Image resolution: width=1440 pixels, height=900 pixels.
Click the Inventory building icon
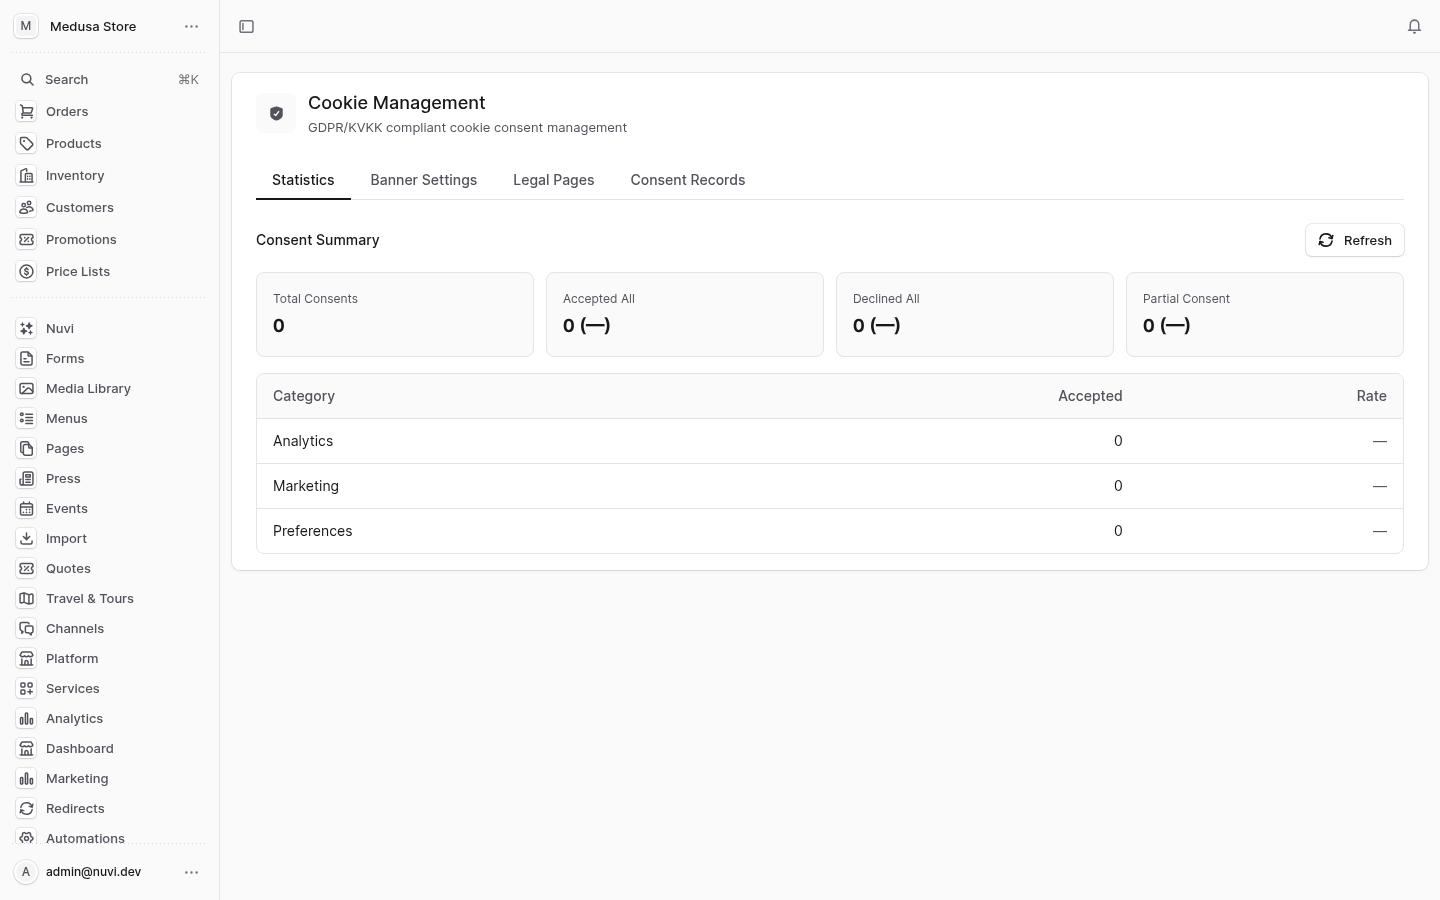(x=27, y=176)
